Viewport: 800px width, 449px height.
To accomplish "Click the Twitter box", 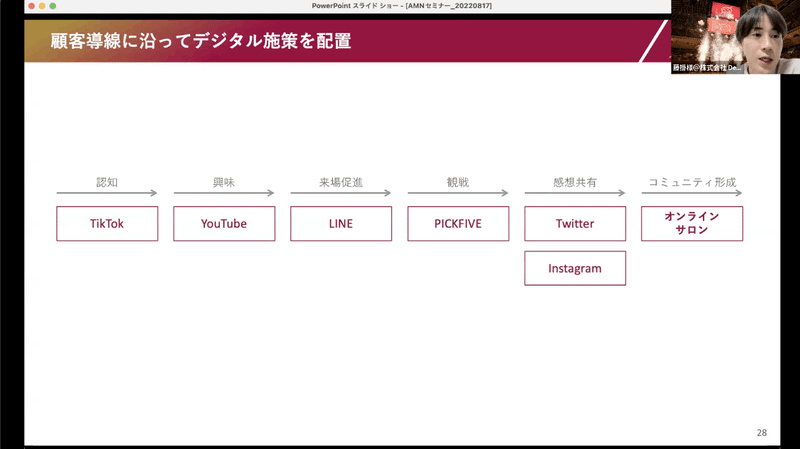I will click(575, 223).
